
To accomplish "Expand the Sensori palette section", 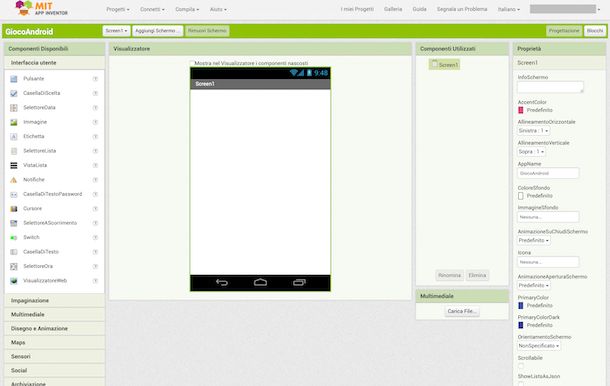I will click(x=54, y=357).
